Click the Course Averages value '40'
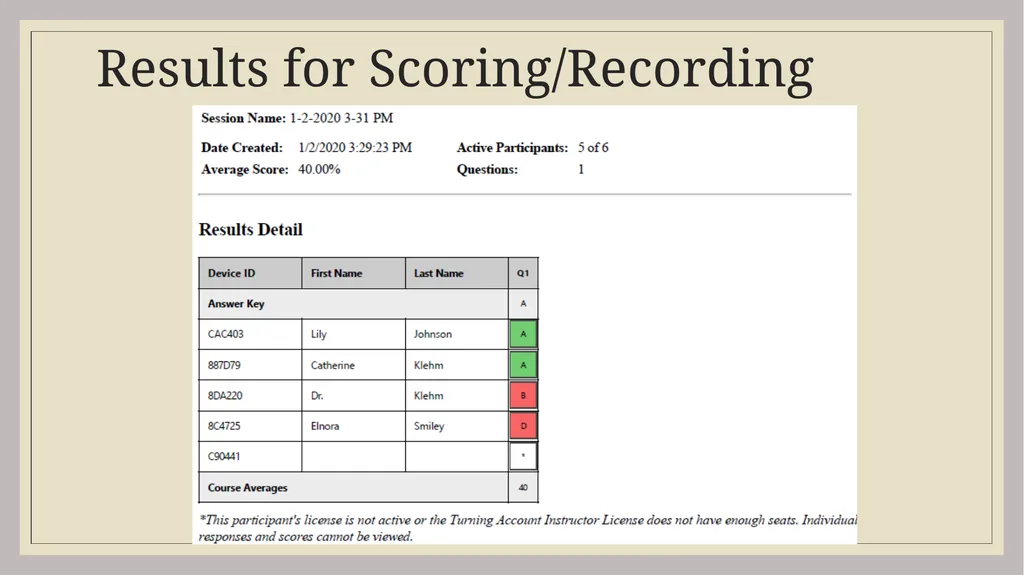This screenshot has height=575, width=1024. coord(523,487)
